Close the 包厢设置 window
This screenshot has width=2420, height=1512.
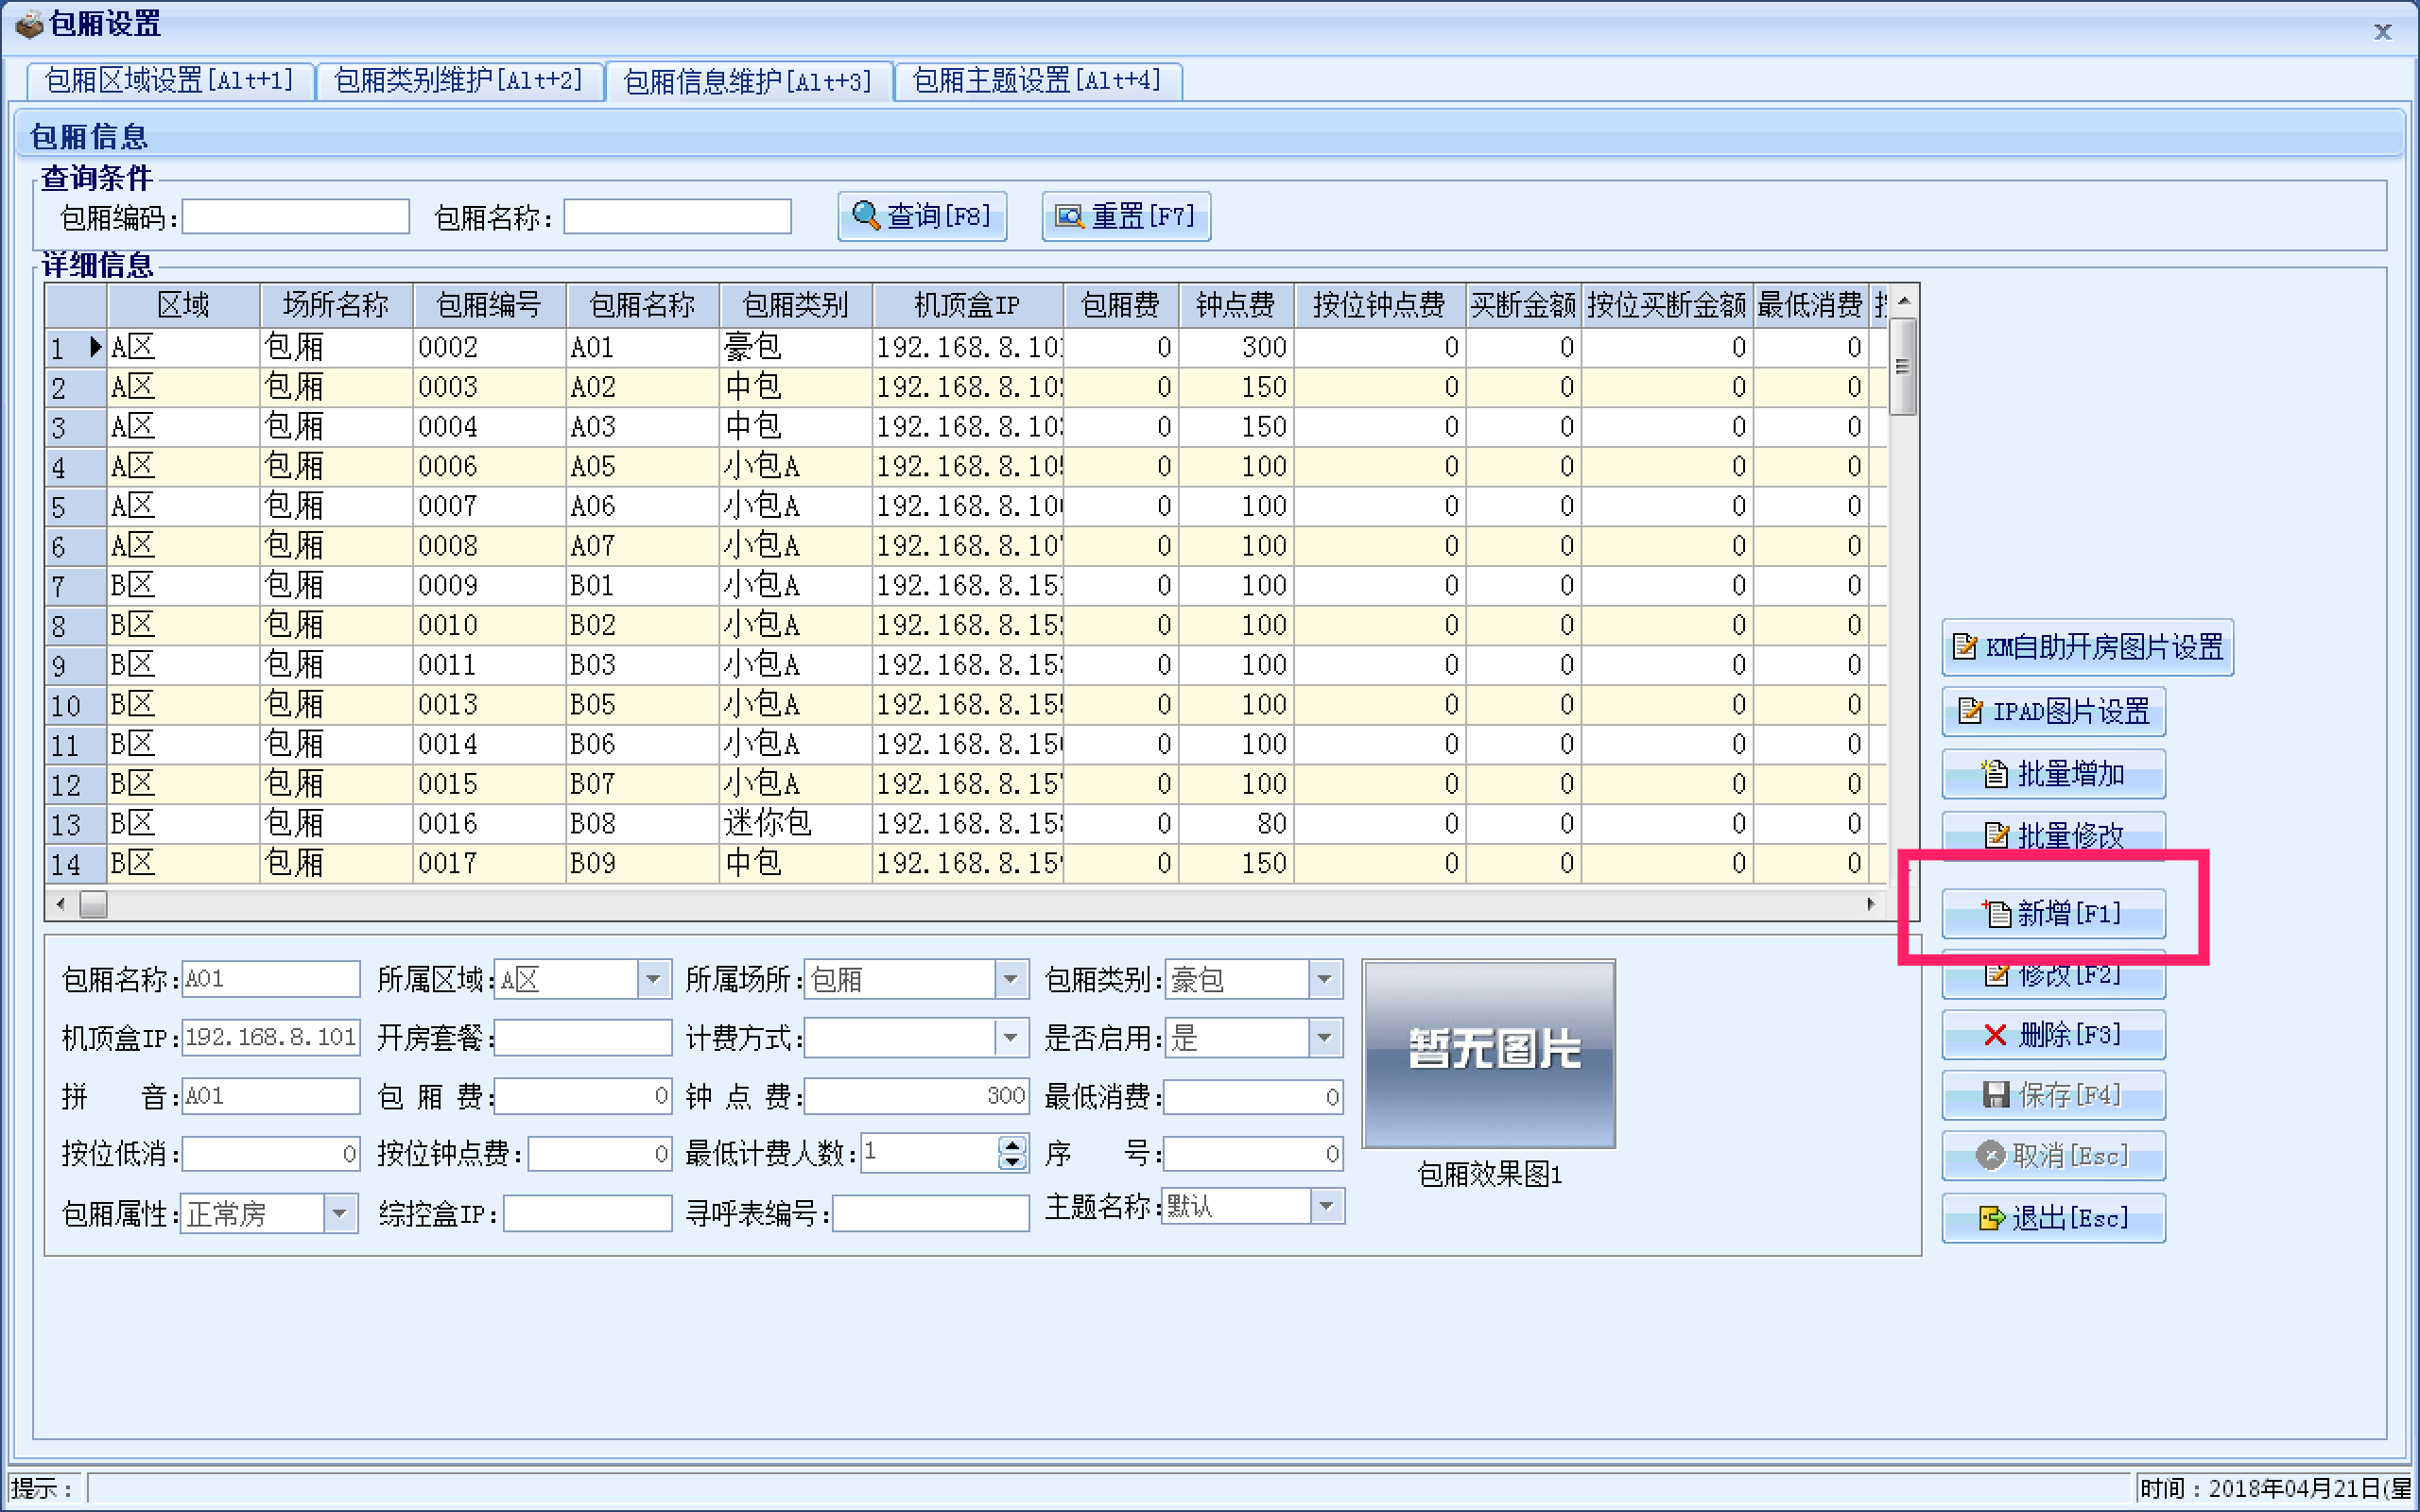tap(2382, 31)
